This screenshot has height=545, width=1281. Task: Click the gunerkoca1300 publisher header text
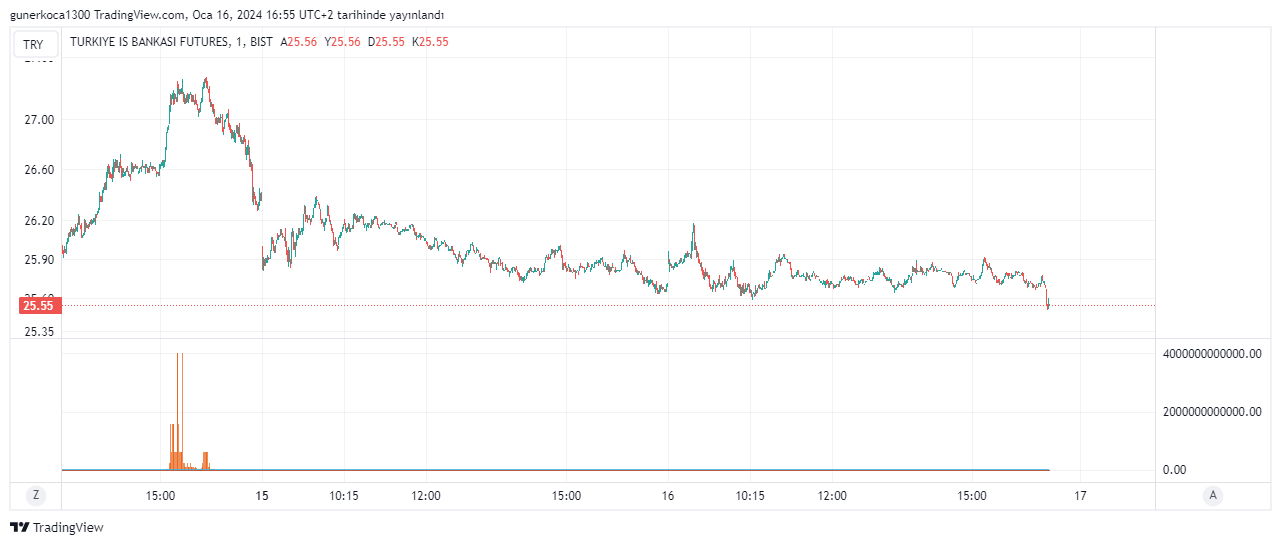47,15
